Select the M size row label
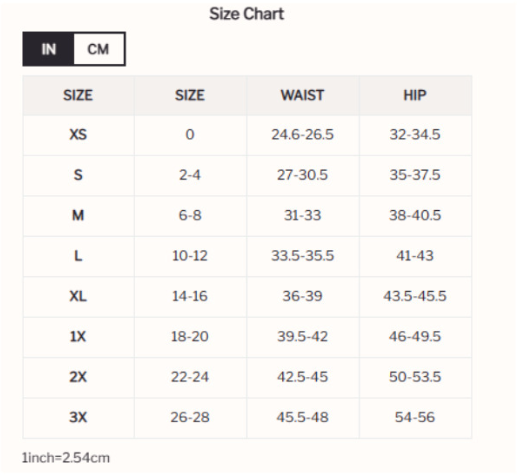 pos(78,215)
